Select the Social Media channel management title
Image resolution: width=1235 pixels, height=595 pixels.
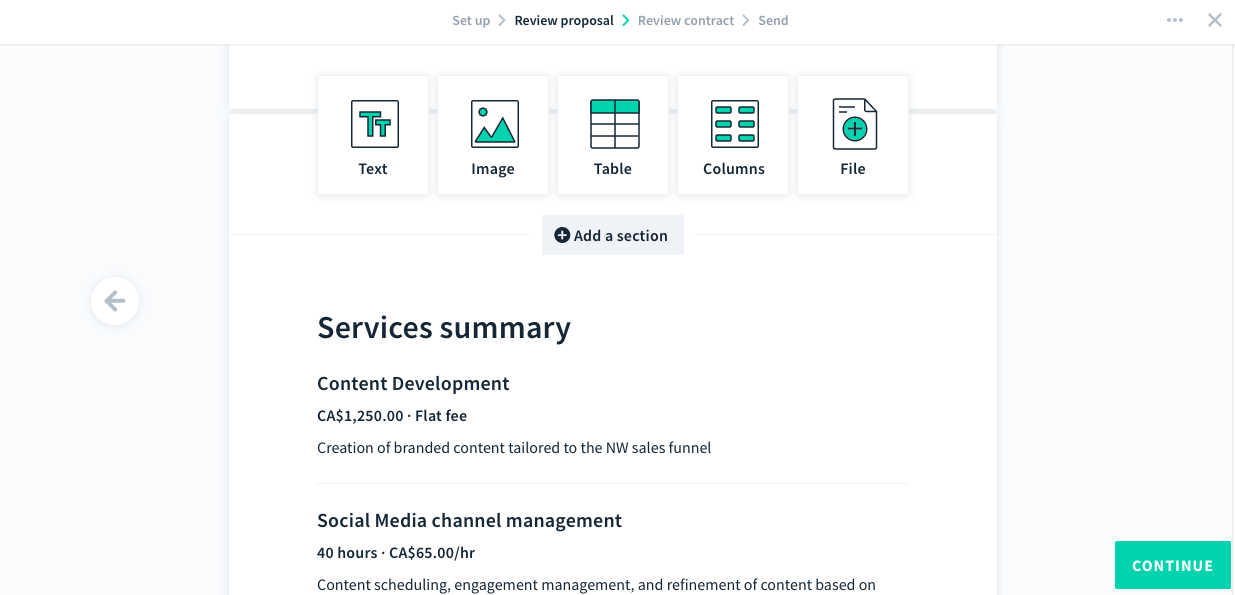coord(469,521)
